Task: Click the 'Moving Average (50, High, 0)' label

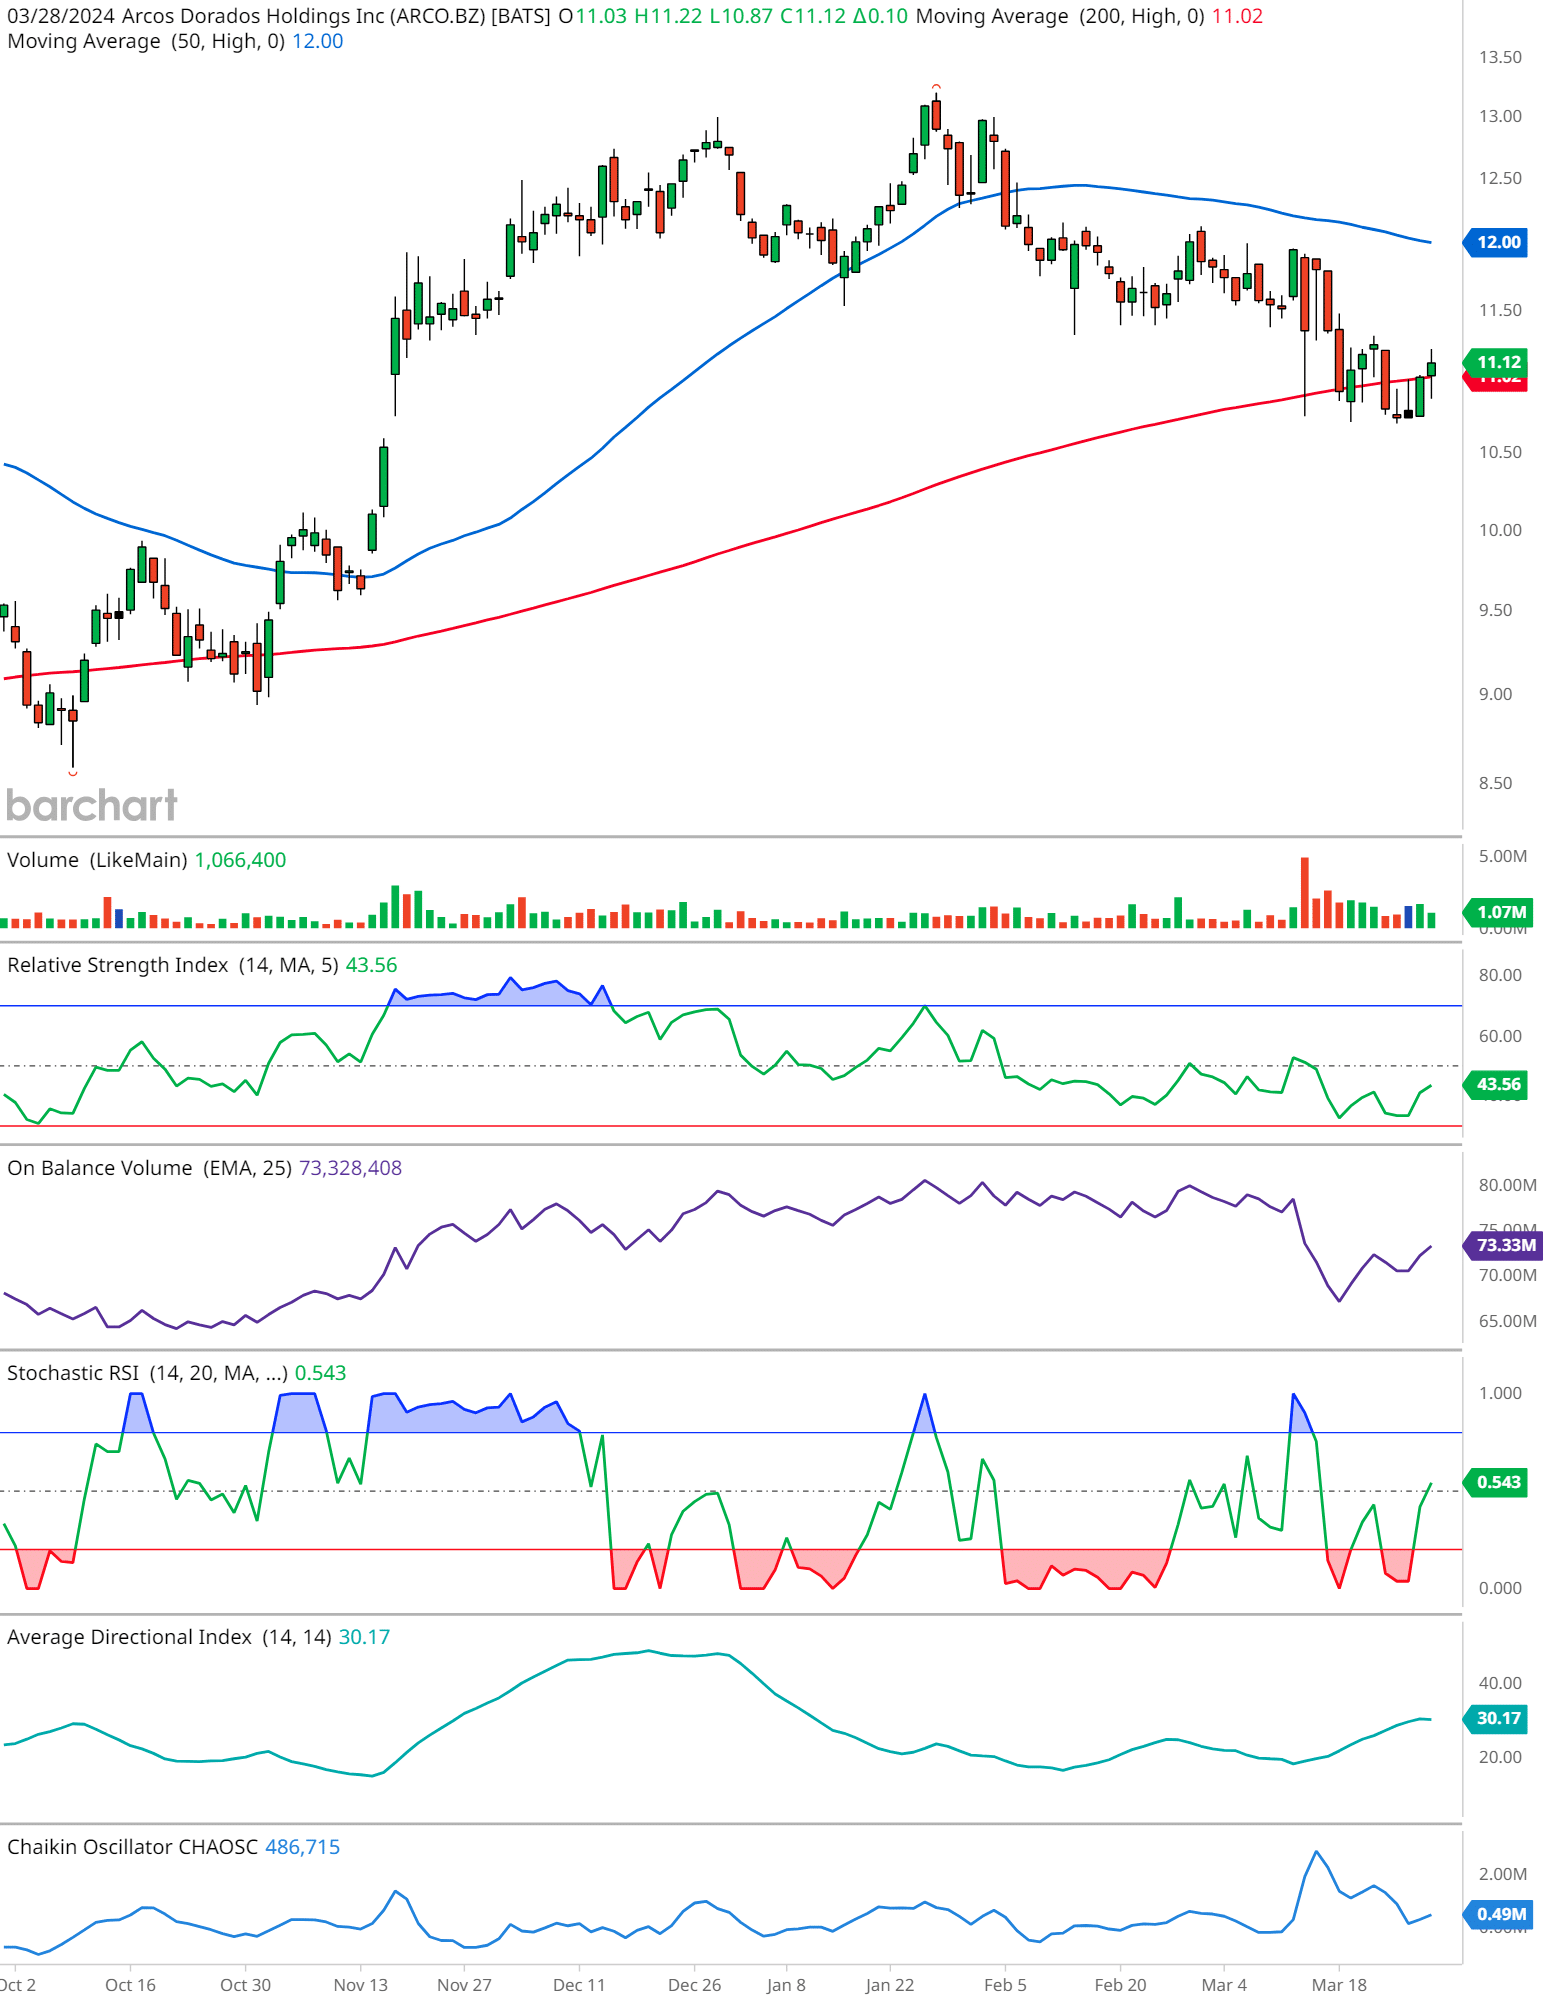Action: (146, 41)
